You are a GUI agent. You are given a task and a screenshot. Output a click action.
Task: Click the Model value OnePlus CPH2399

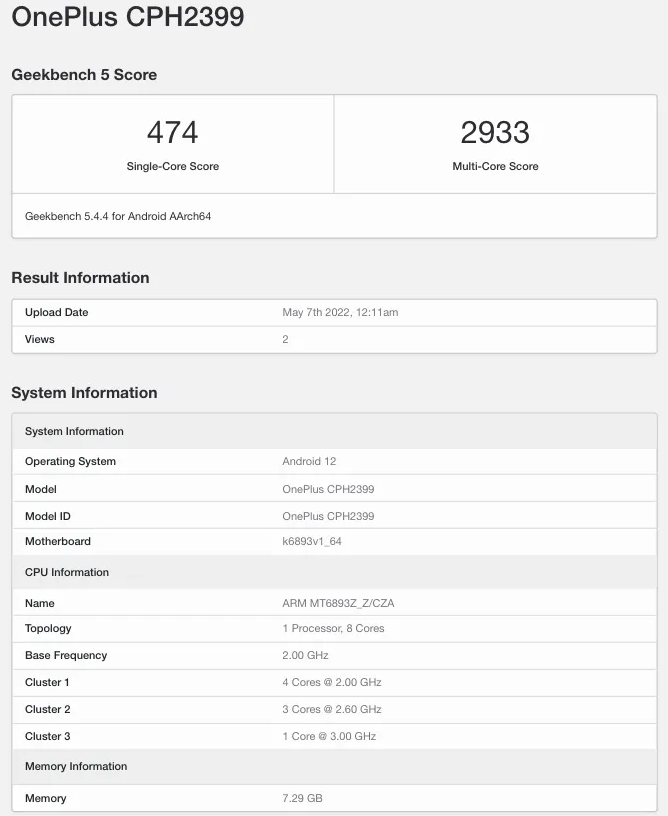[328, 490]
